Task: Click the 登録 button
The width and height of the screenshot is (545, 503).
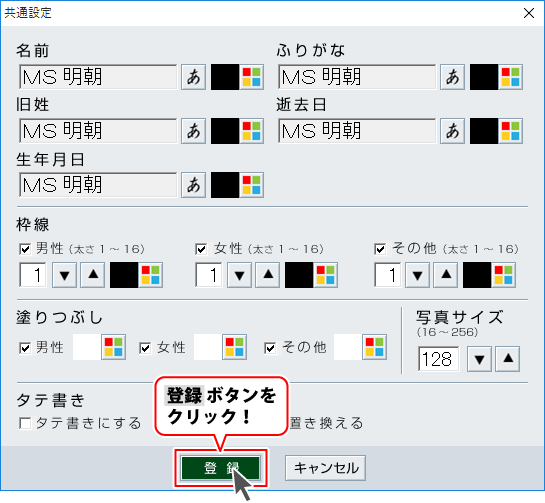Action: coord(220,468)
